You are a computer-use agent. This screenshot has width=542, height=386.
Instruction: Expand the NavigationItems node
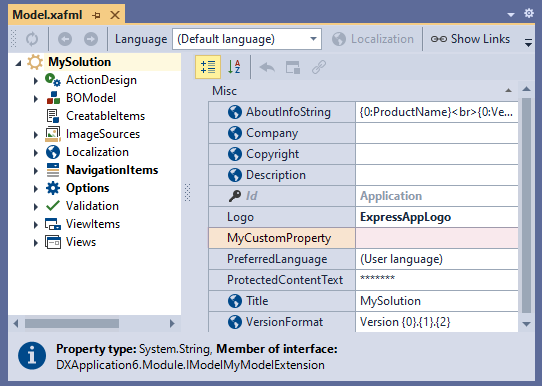click(x=36, y=170)
